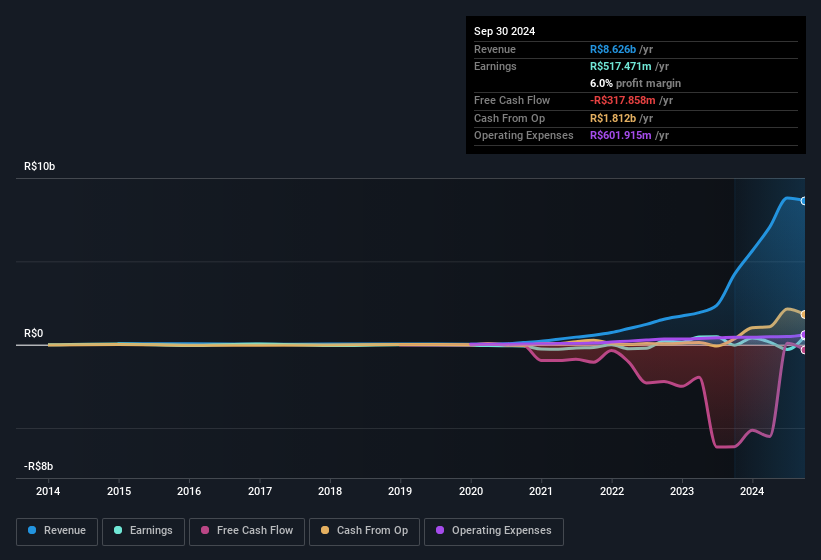Jump to 2021 on the time axis
Image resolution: width=821 pixels, height=560 pixels.
541,491
